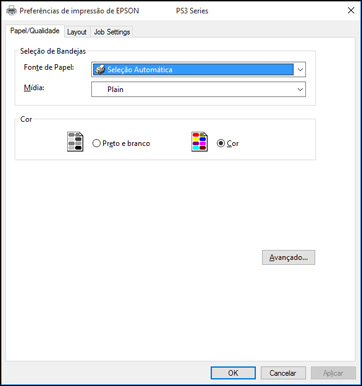The height and width of the screenshot is (386, 362).
Task: Click the printer icon in the title bar
Action: [x=12, y=11]
